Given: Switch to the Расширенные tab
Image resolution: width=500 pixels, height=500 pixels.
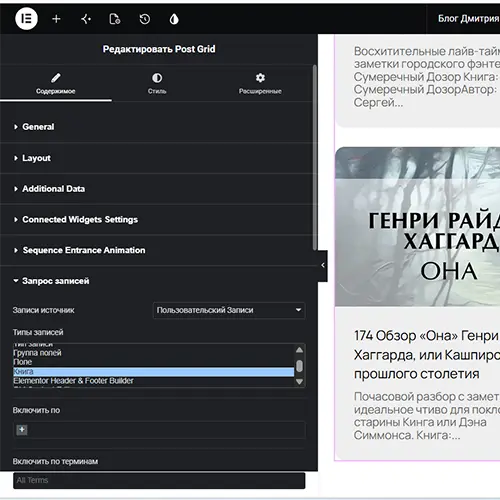Looking at the screenshot, I should pyautogui.click(x=260, y=84).
